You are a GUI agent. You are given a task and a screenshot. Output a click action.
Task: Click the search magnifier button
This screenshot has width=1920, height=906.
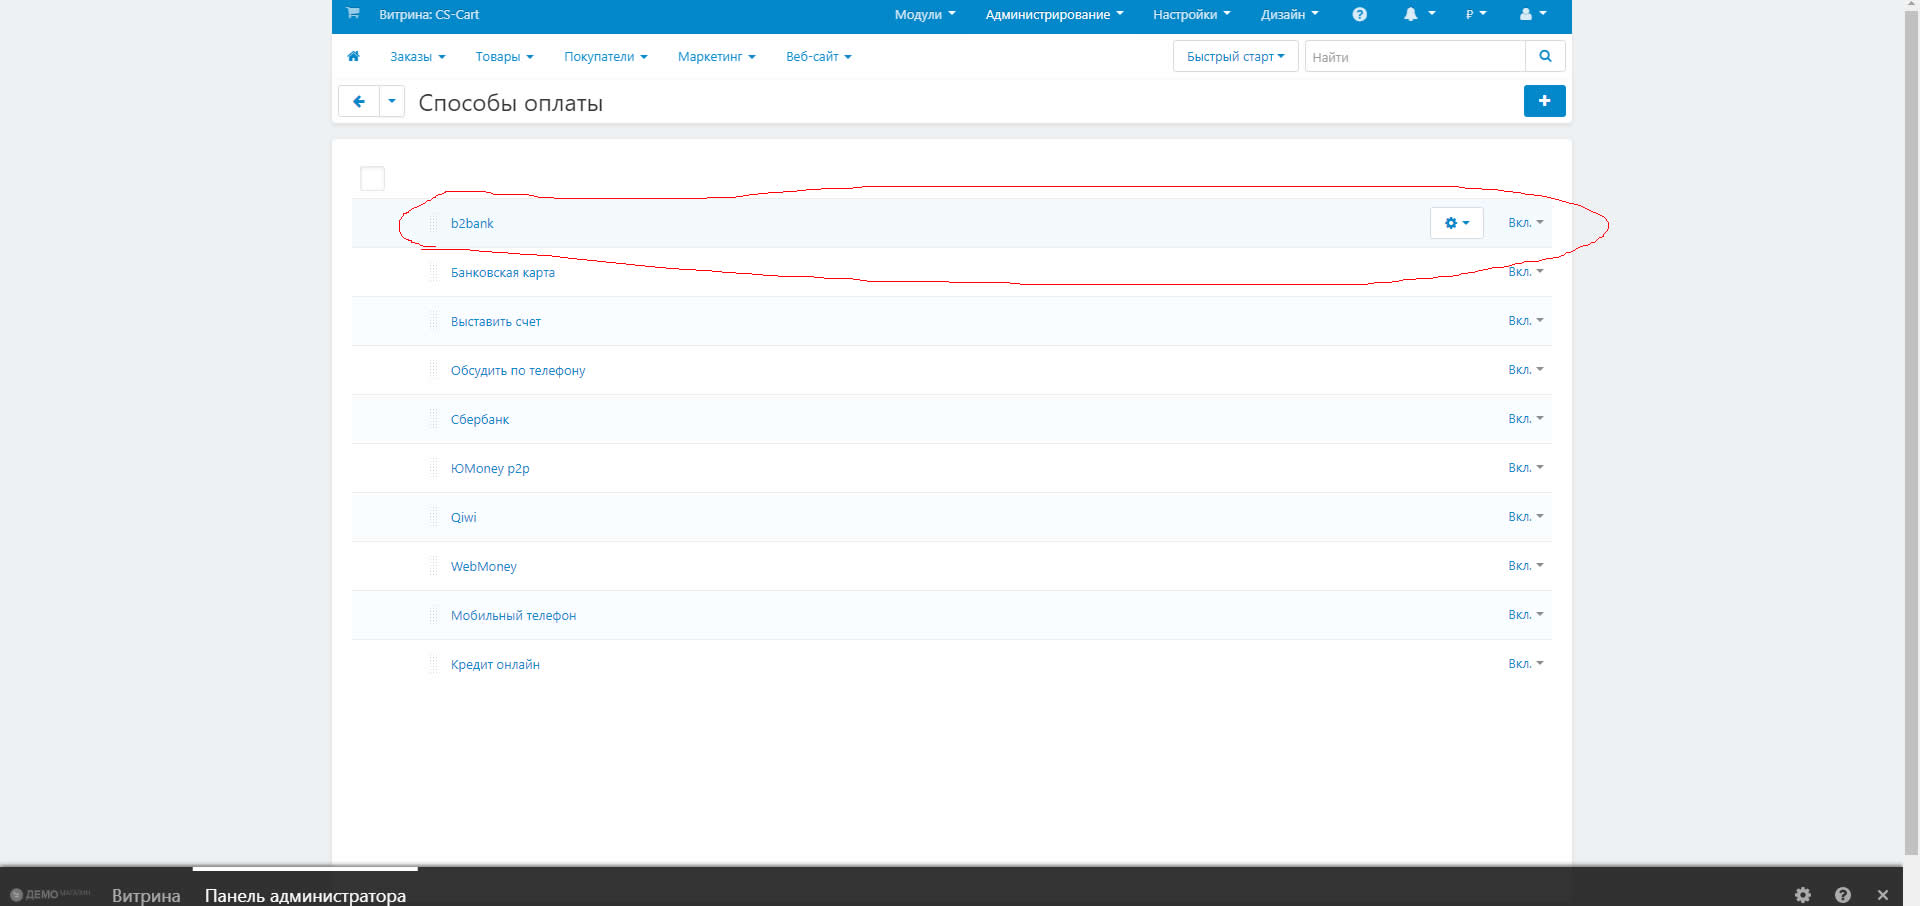point(1545,57)
